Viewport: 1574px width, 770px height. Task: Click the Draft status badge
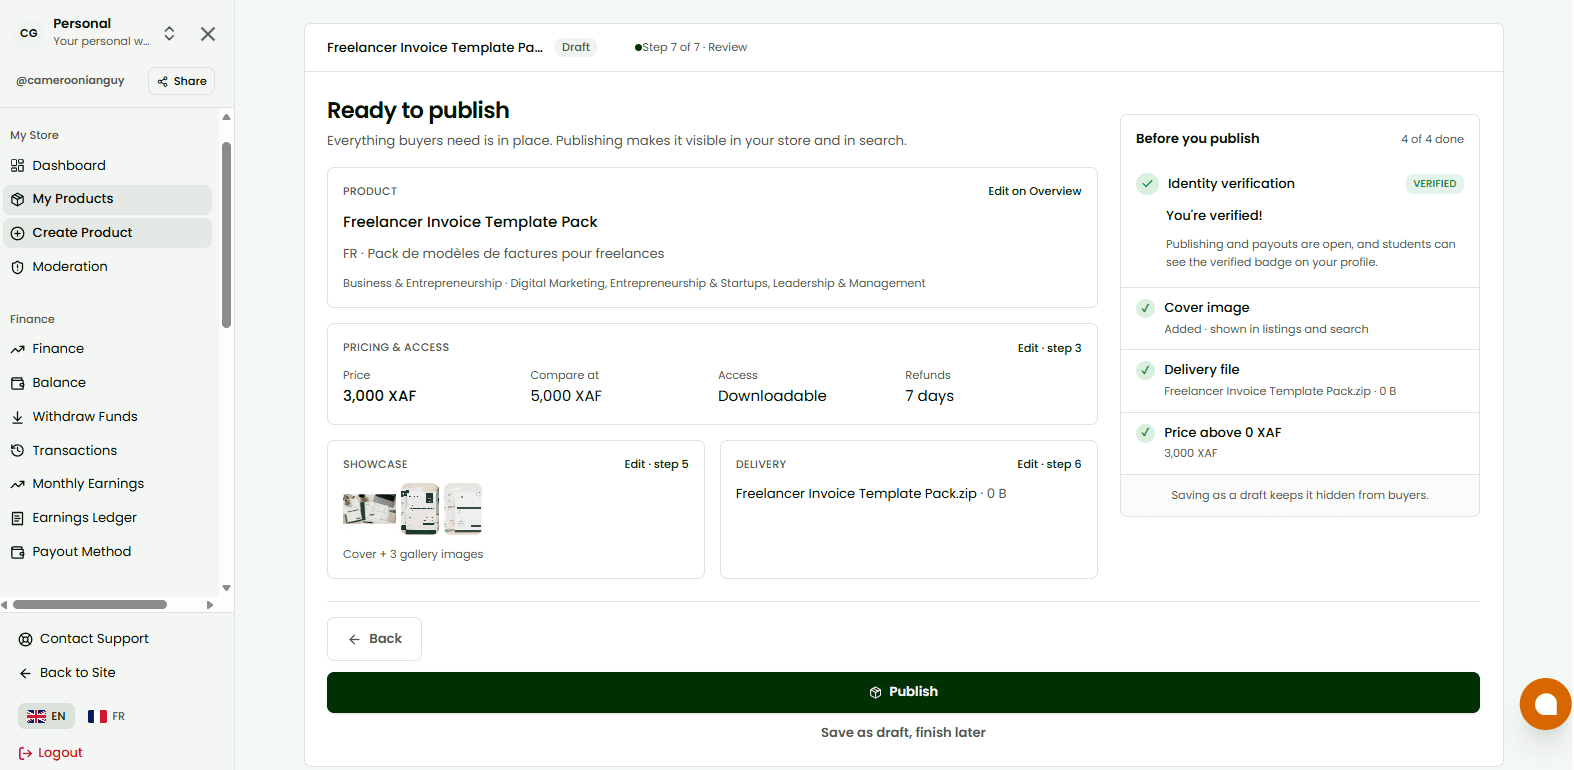pos(576,47)
